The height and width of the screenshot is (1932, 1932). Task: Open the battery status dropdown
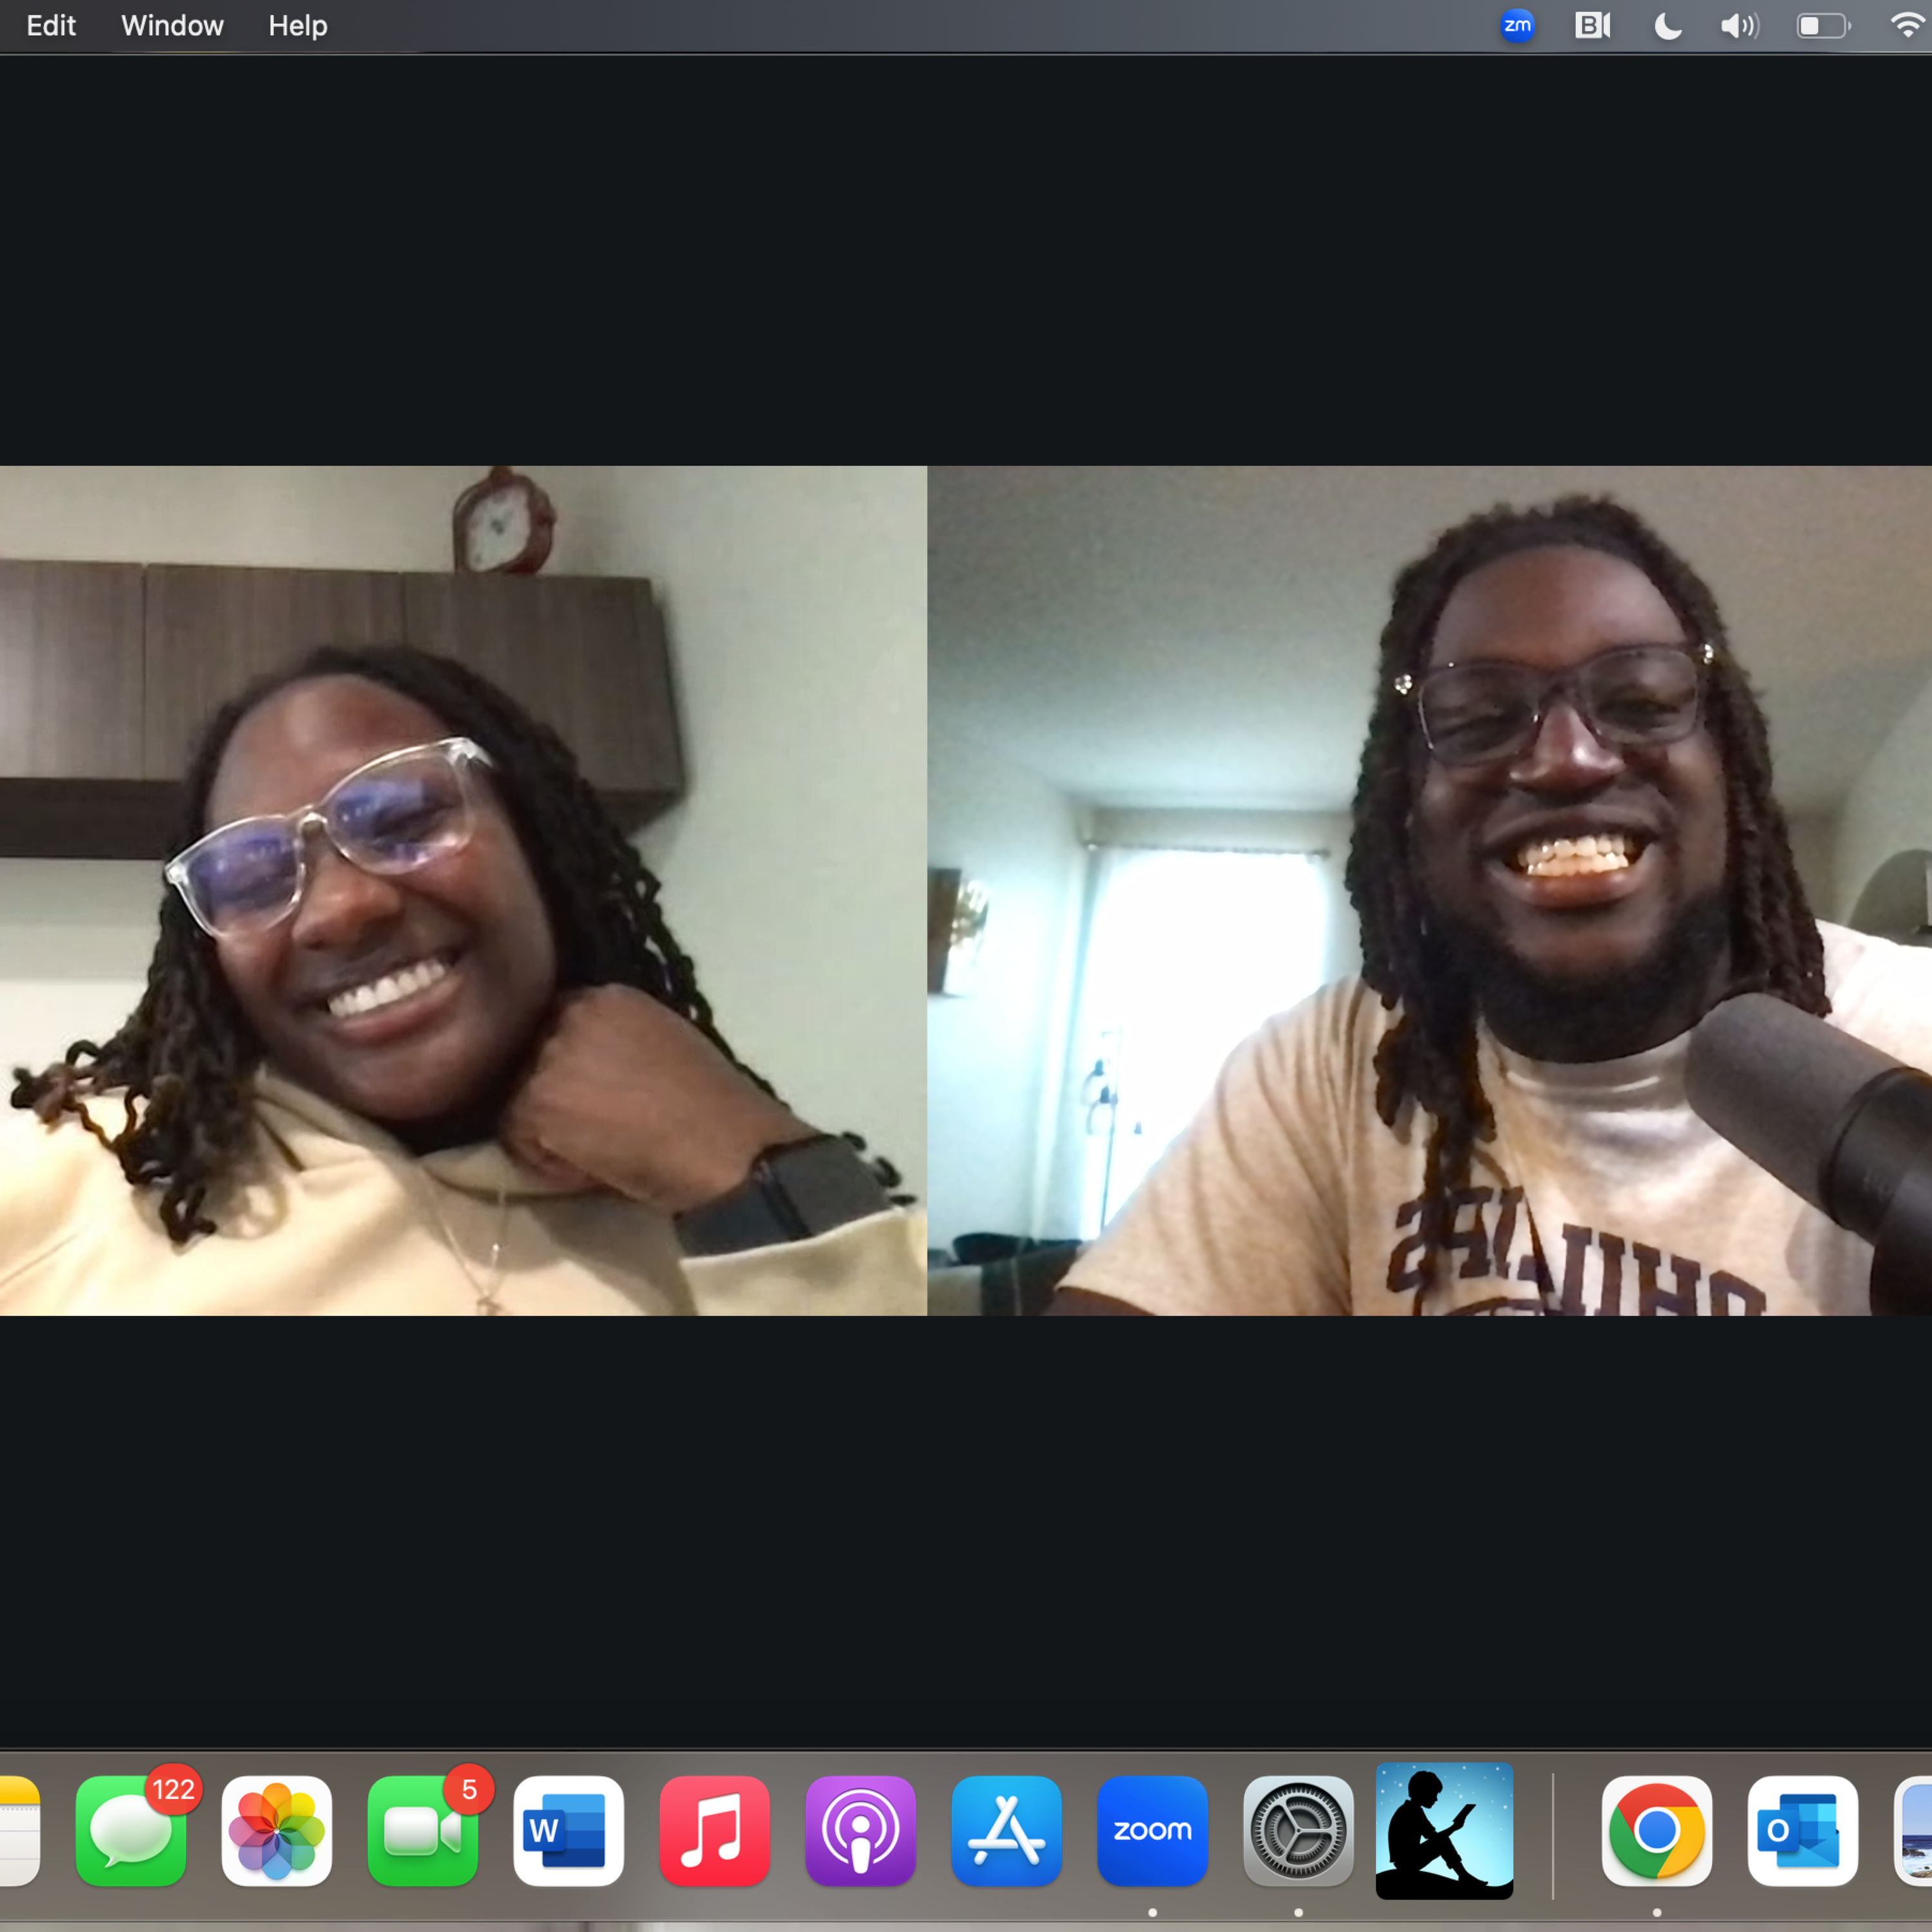pos(1823,26)
